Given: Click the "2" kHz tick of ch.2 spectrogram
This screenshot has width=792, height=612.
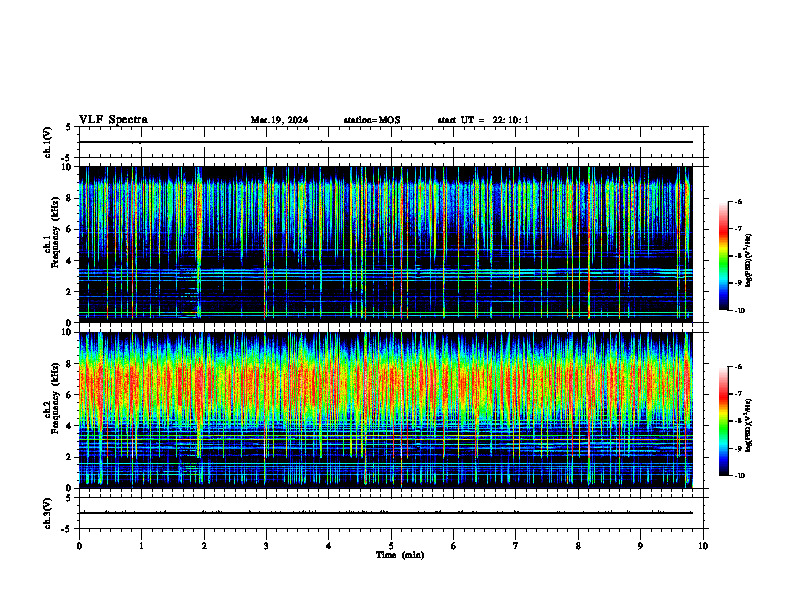Looking at the screenshot, I should point(70,457).
